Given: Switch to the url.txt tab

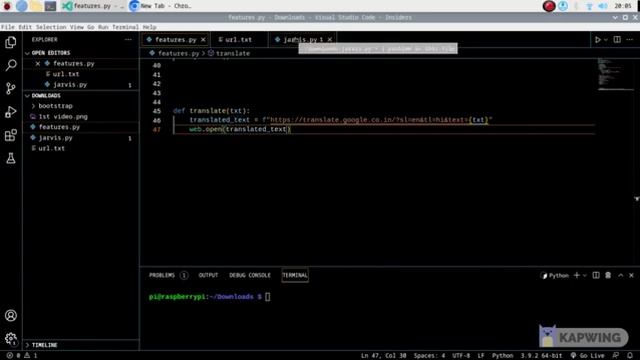Looking at the screenshot, I should [x=240, y=40].
